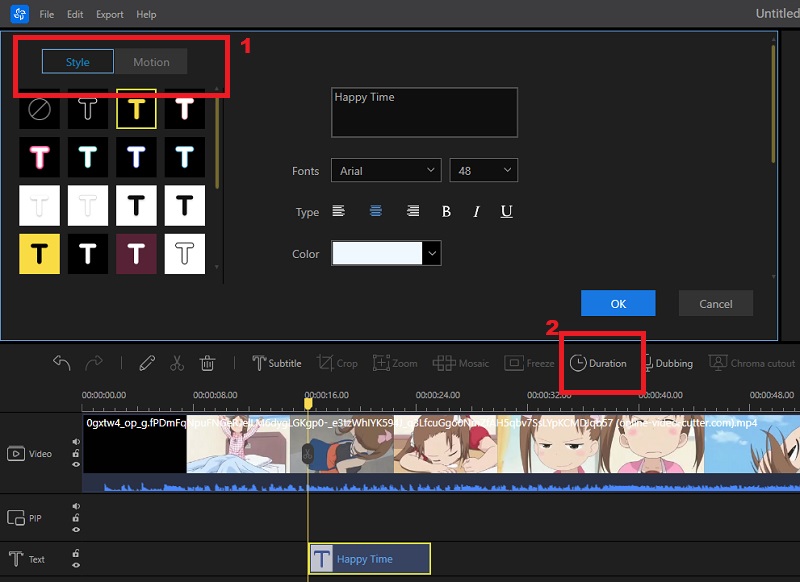Mute the Video track audio
Image resolution: width=800 pixels, height=582 pixels.
click(x=75, y=441)
